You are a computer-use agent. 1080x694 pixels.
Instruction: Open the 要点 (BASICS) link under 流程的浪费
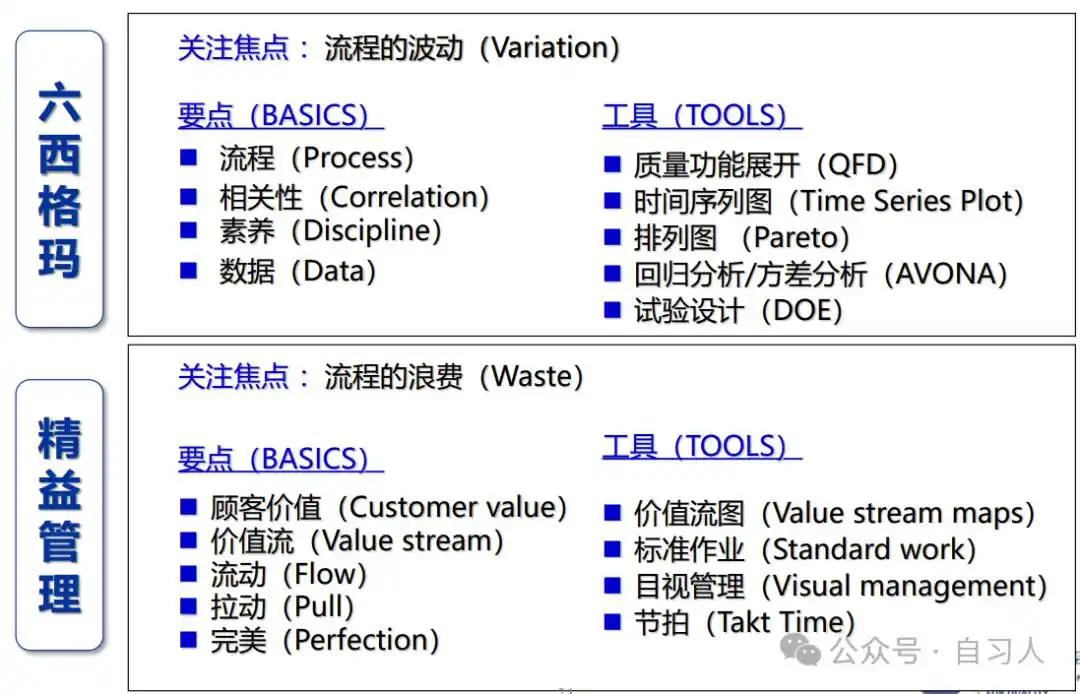pos(280,459)
